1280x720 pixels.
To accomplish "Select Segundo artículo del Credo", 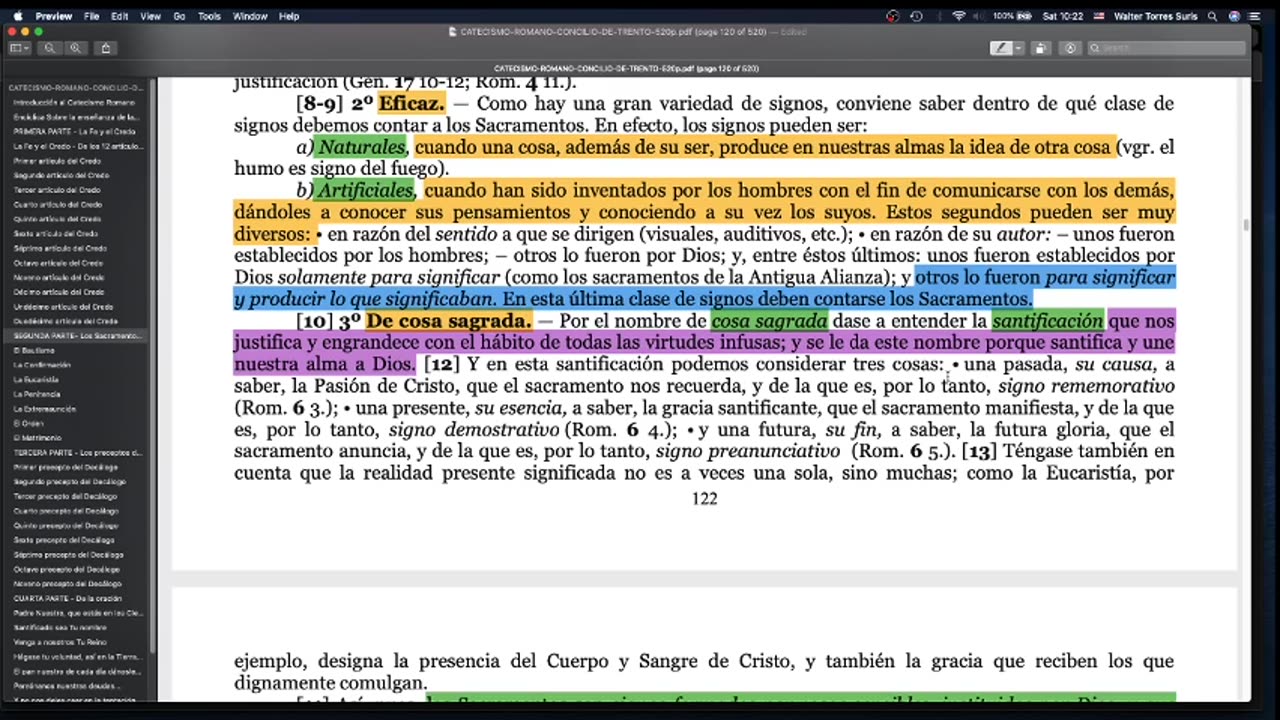I will coord(59,175).
